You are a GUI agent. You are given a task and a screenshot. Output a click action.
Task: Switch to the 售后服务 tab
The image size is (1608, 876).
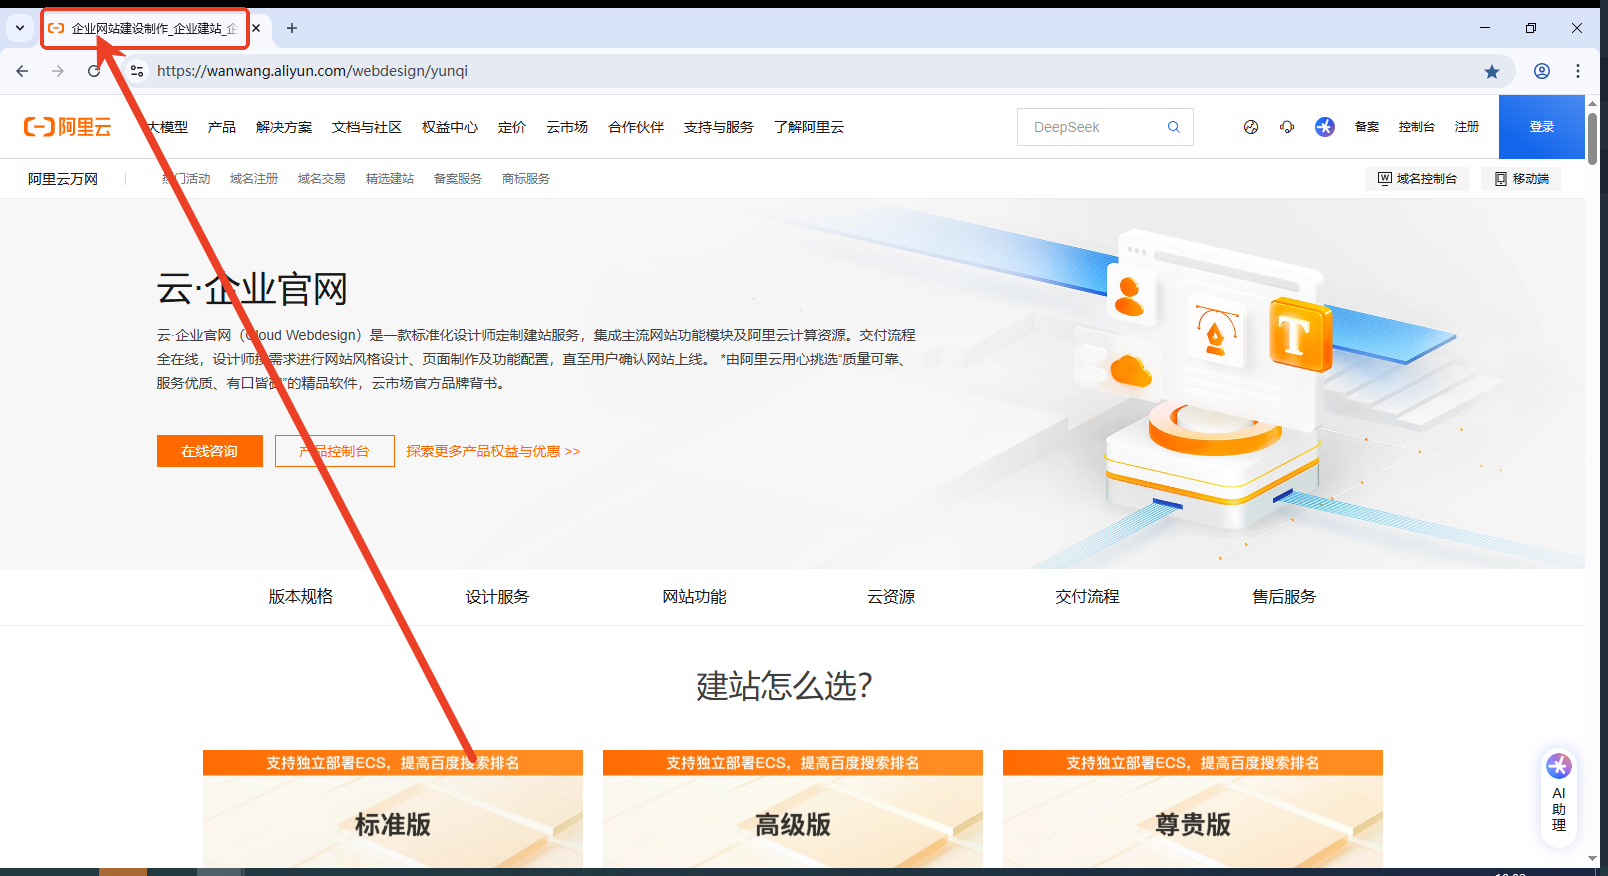click(x=1284, y=597)
